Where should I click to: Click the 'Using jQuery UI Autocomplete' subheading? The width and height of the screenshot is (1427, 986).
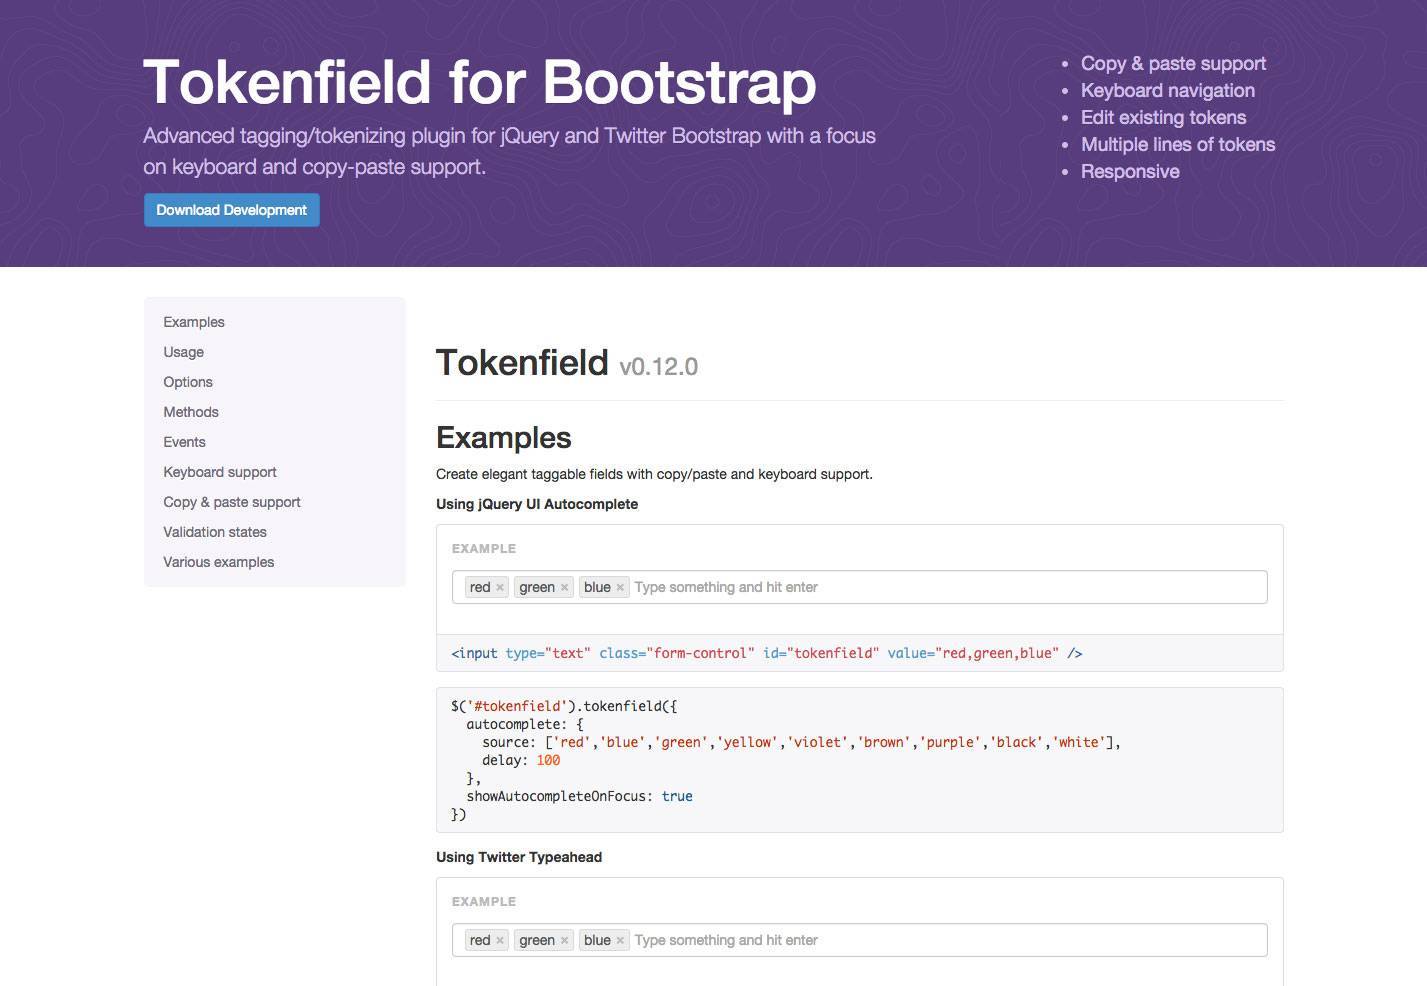[537, 504]
